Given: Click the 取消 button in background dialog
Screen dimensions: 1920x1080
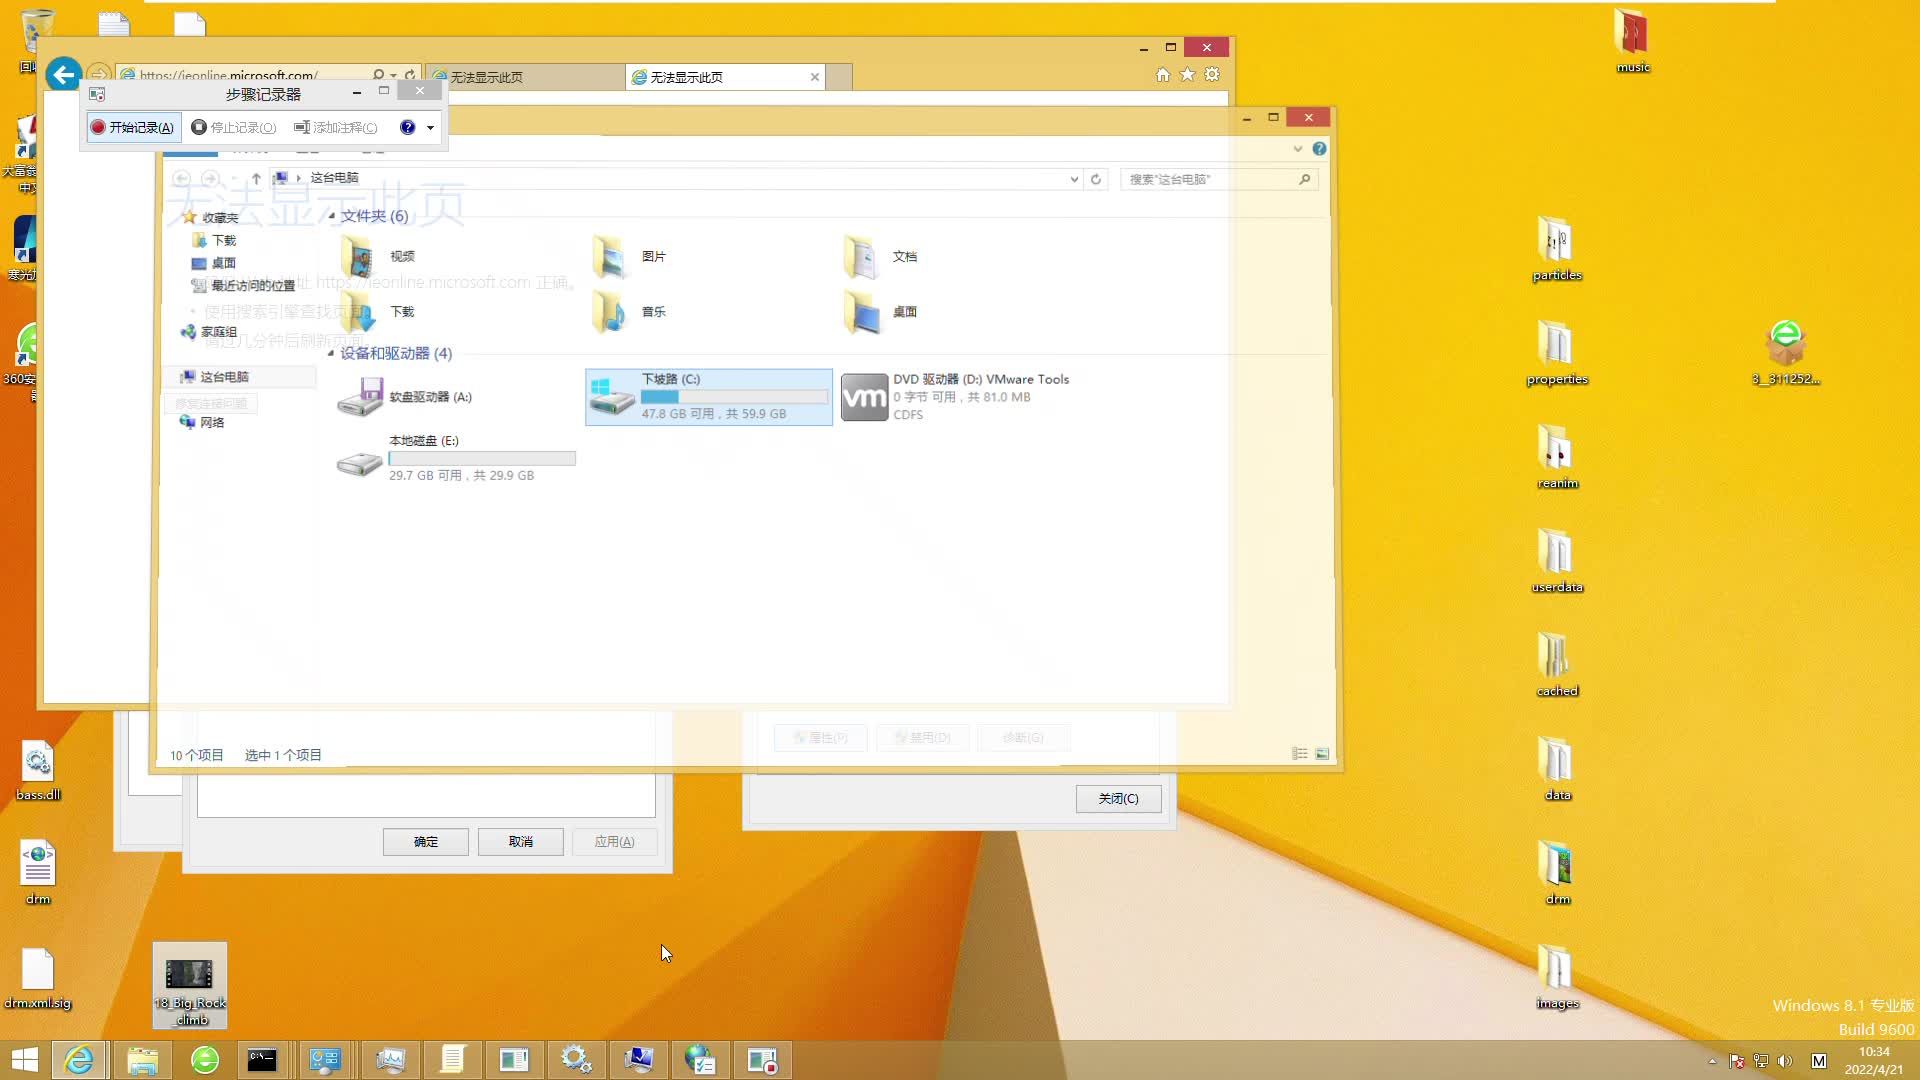Looking at the screenshot, I should [520, 842].
